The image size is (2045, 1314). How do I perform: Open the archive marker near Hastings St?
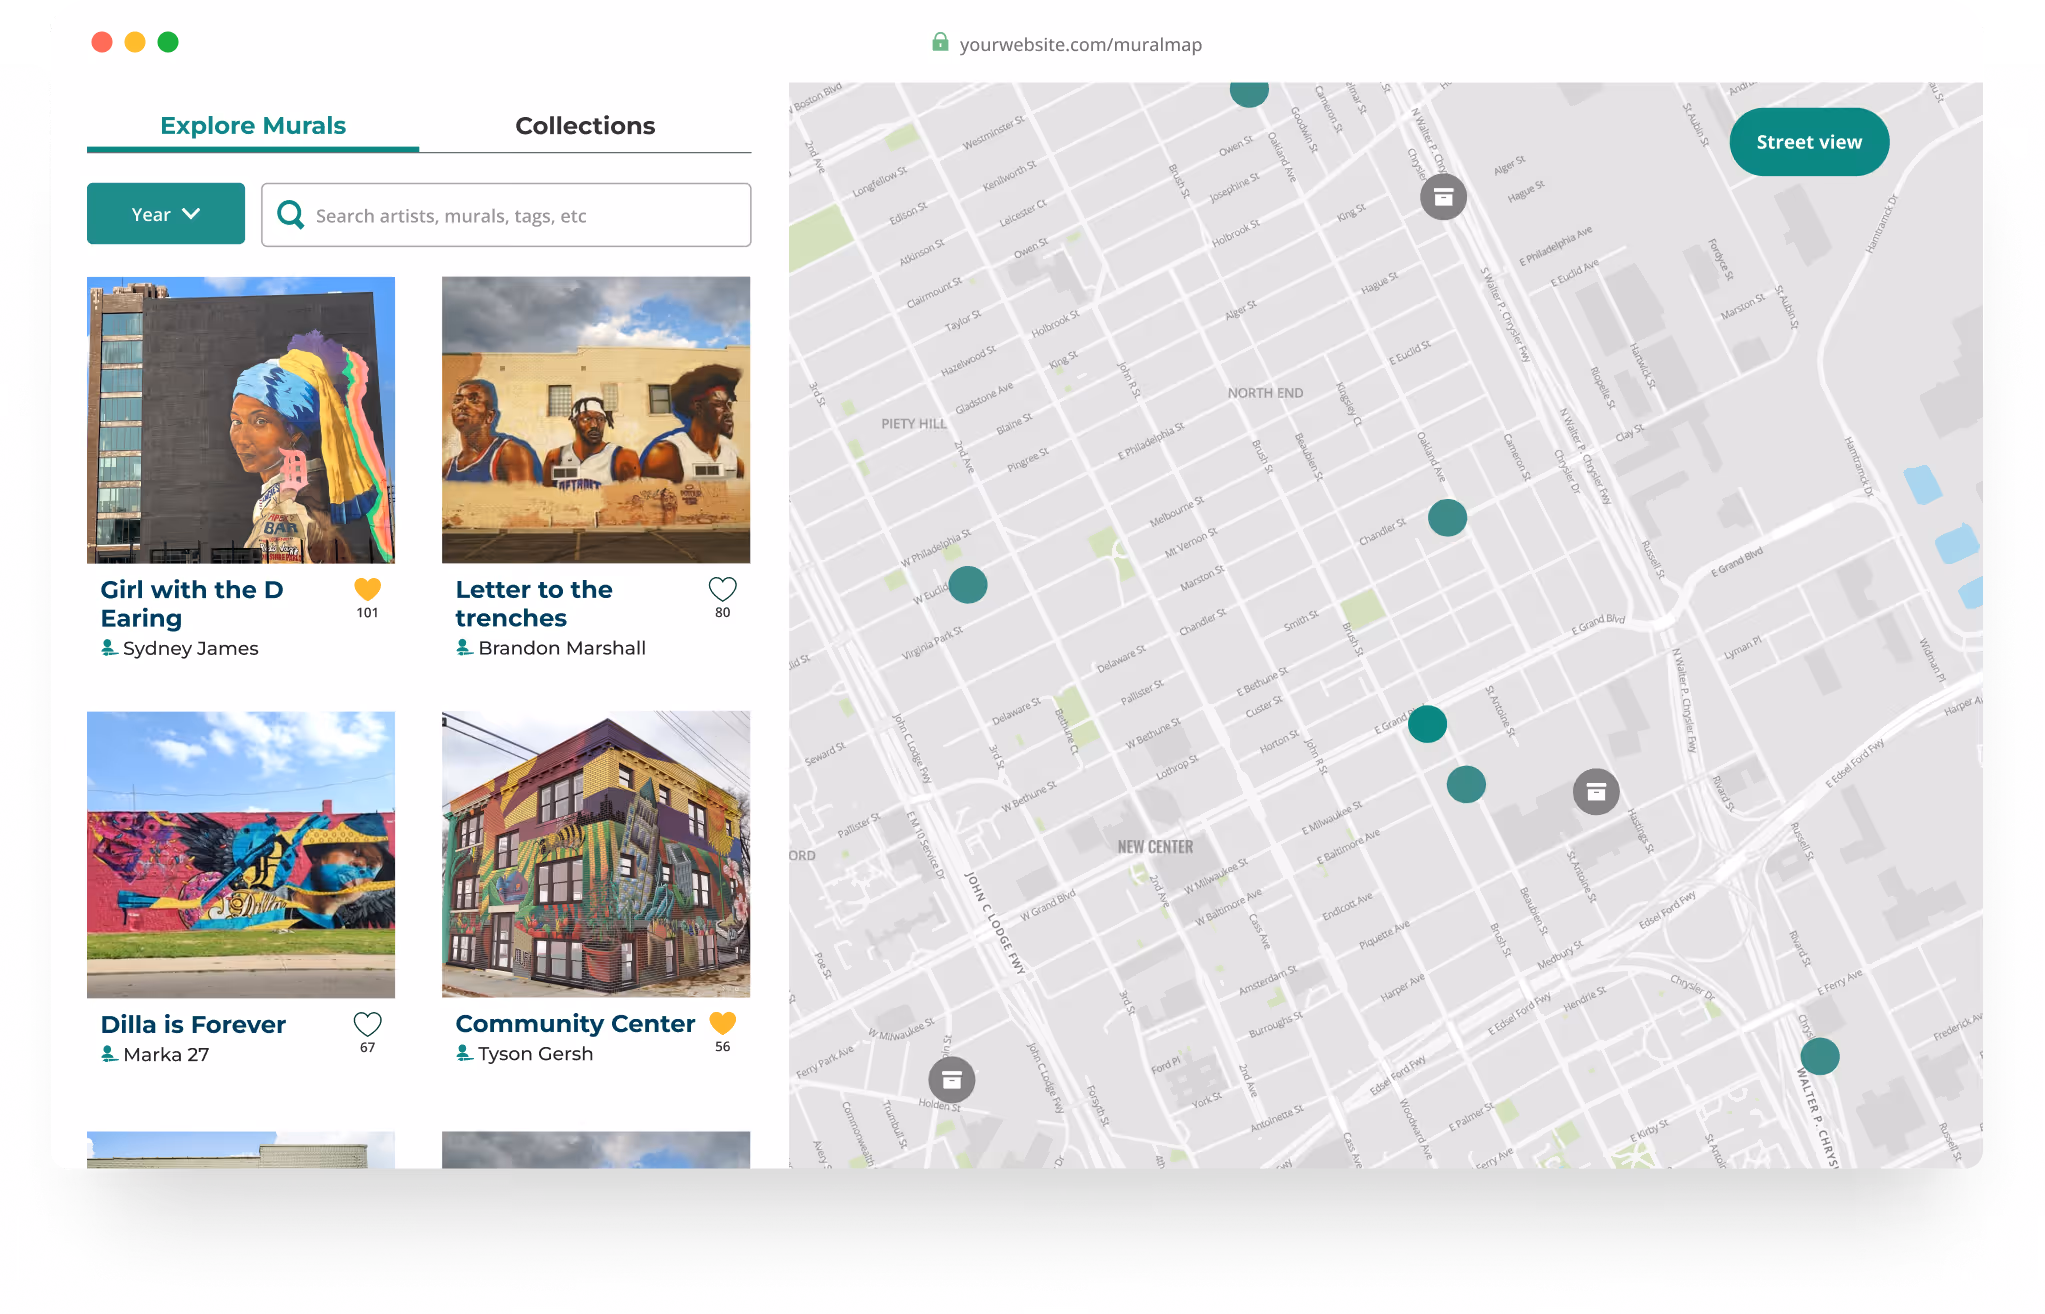(x=1596, y=792)
